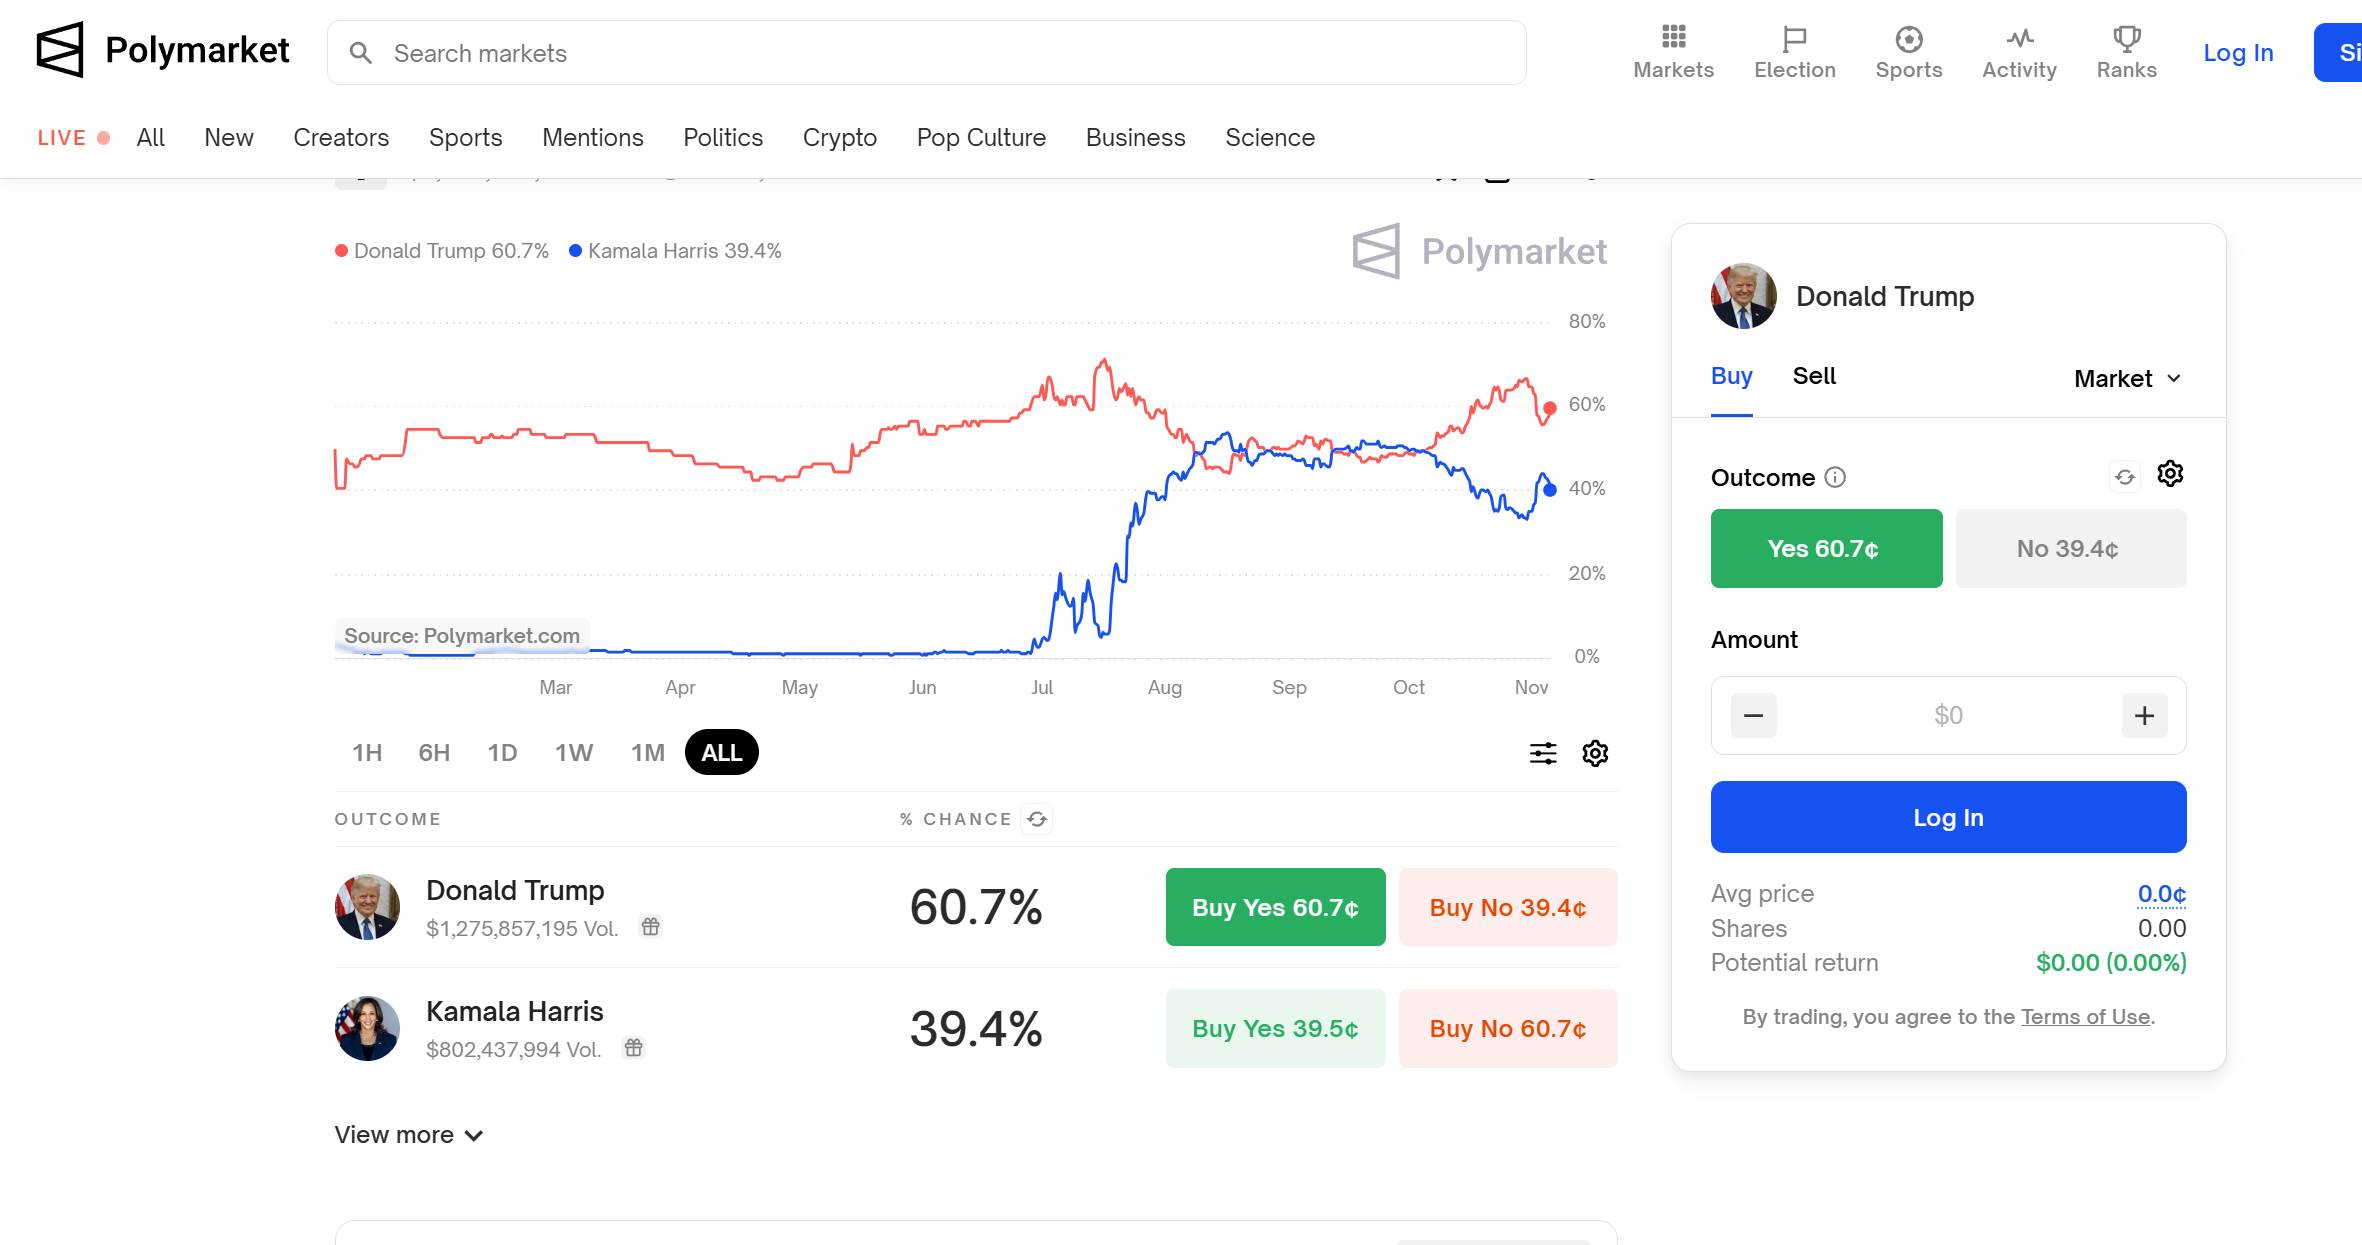The image size is (2362, 1245).
Task: Select the Yes 60.7¢ outcome
Action: coord(1826,548)
